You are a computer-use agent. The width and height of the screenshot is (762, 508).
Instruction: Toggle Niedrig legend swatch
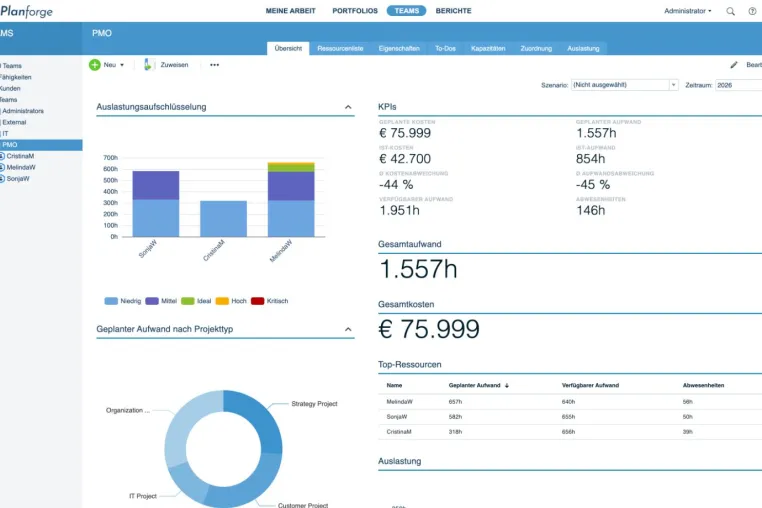(111, 301)
